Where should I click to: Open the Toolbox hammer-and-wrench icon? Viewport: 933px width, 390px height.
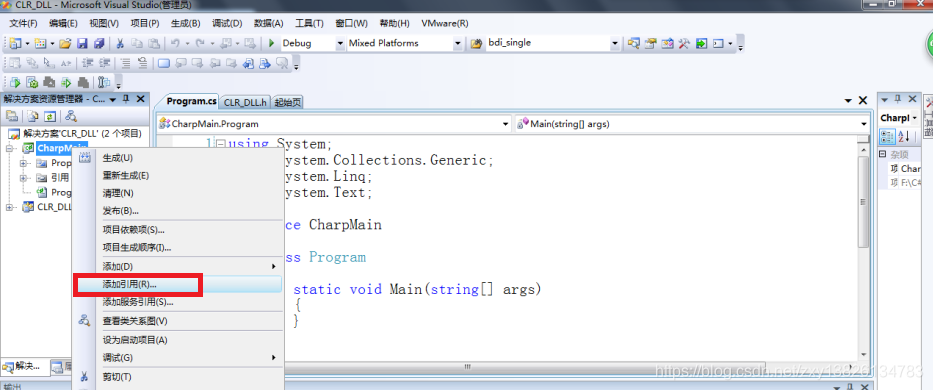[x=684, y=43]
